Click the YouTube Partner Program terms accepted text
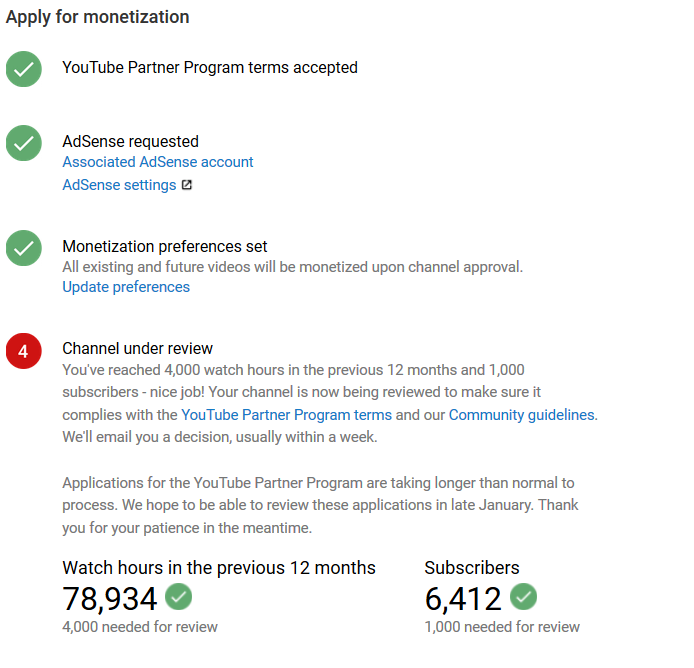This screenshot has width=694, height=668. pyautogui.click(x=210, y=68)
